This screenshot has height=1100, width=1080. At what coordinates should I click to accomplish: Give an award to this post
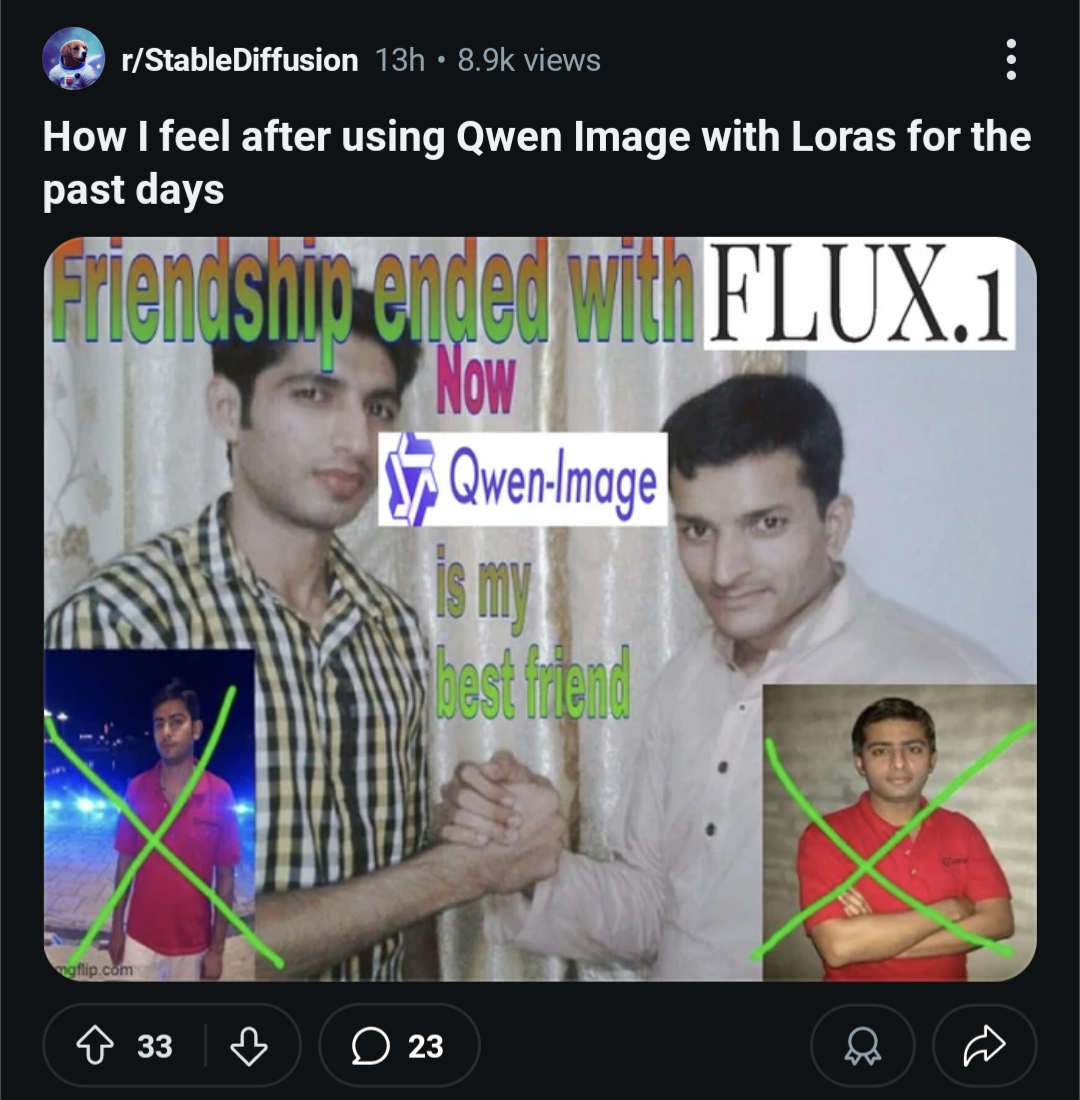point(862,1046)
